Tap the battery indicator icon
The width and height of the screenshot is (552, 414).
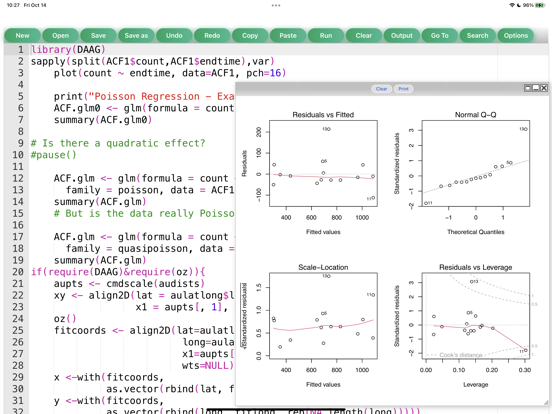pyautogui.click(x=540, y=5)
